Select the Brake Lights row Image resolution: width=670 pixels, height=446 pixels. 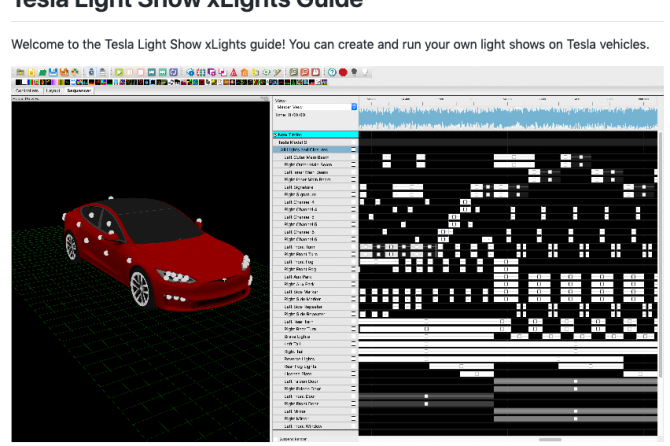click(315, 337)
